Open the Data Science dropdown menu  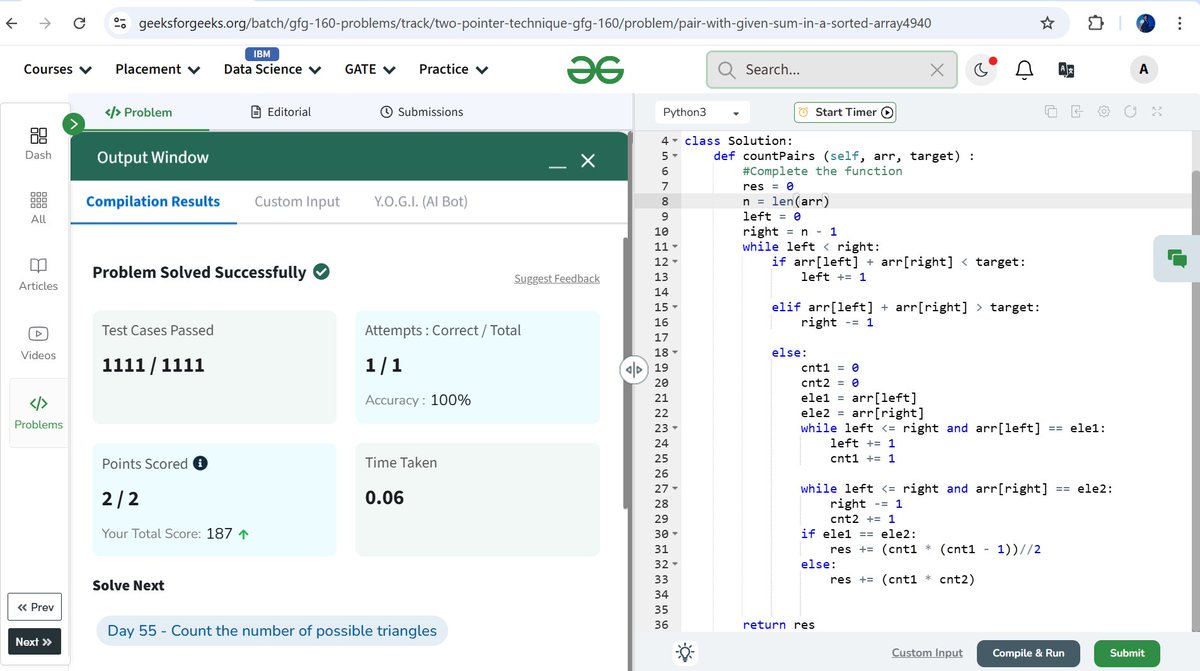pos(272,69)
